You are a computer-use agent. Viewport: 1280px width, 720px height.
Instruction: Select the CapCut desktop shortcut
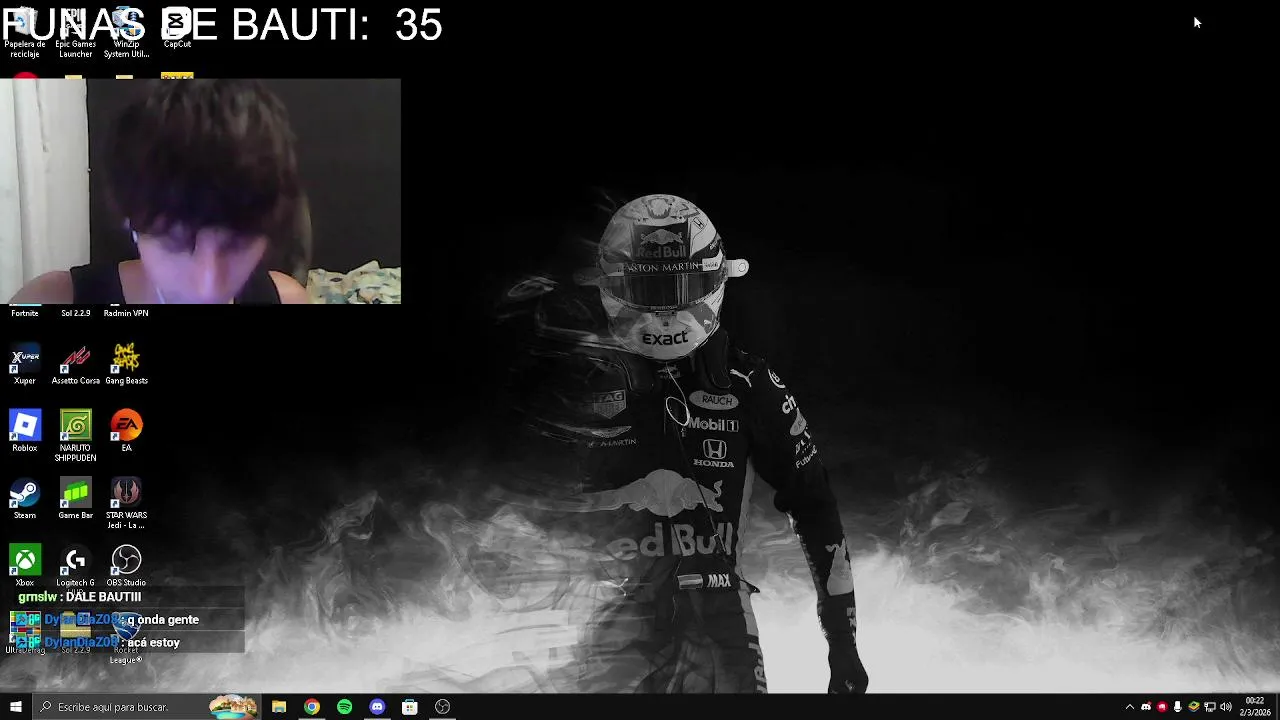[177, 28]
